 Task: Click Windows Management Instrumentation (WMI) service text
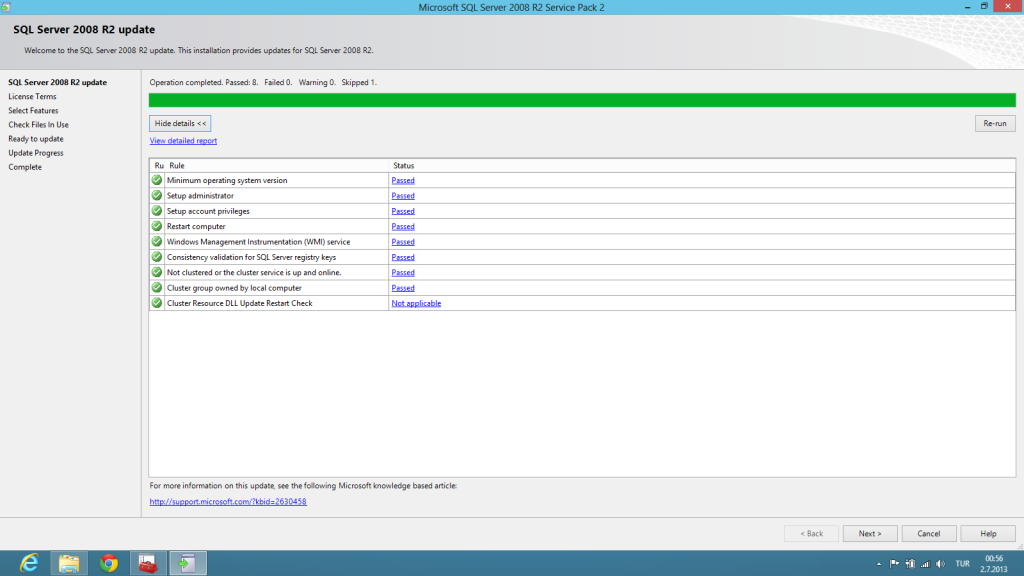tap(259, 242)
